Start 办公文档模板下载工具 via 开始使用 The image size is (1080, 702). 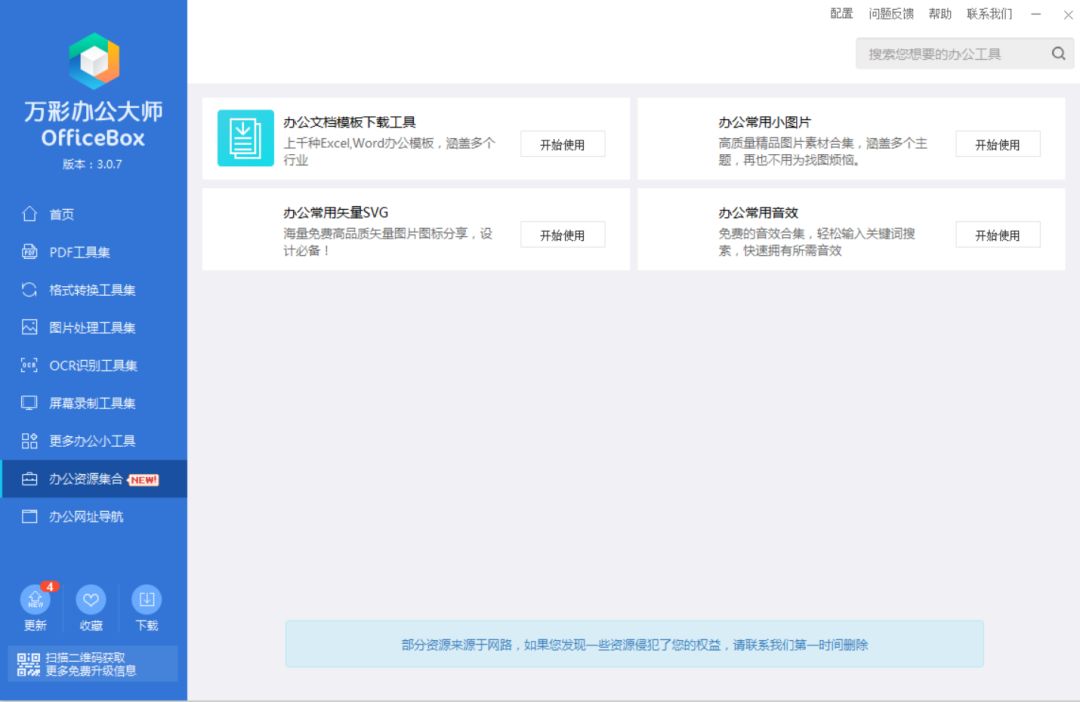point(562,144)
